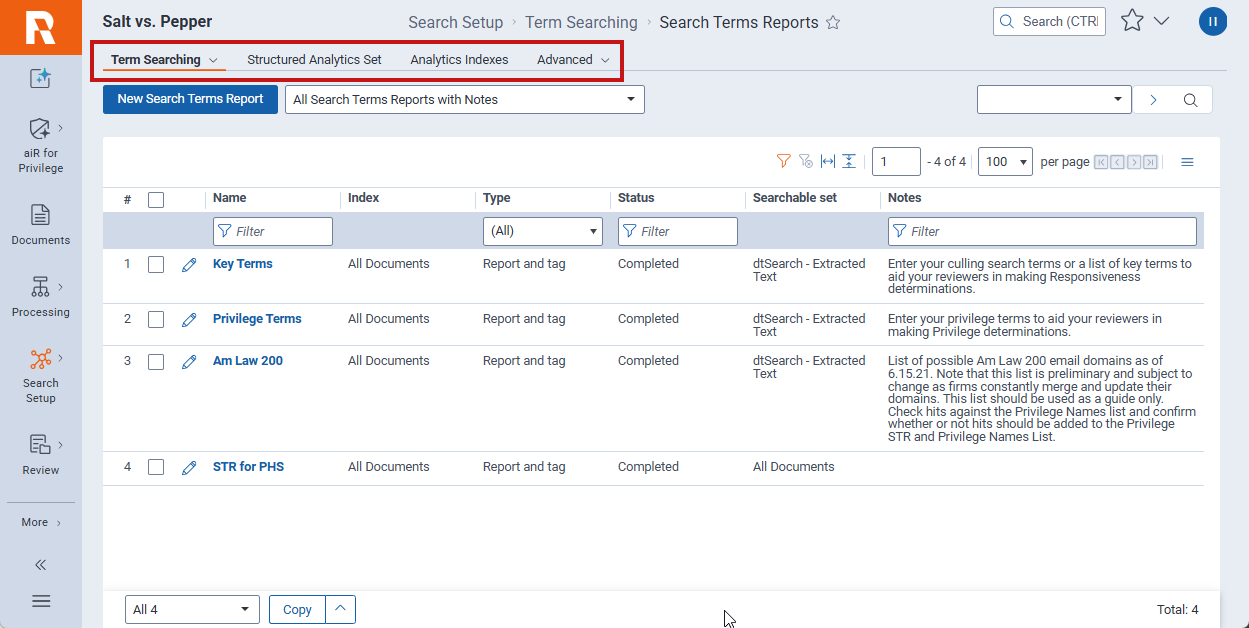The height and width of the screenshot is (628, 1249).
Task: Sort by the Status column header
Action: [636, 198]
